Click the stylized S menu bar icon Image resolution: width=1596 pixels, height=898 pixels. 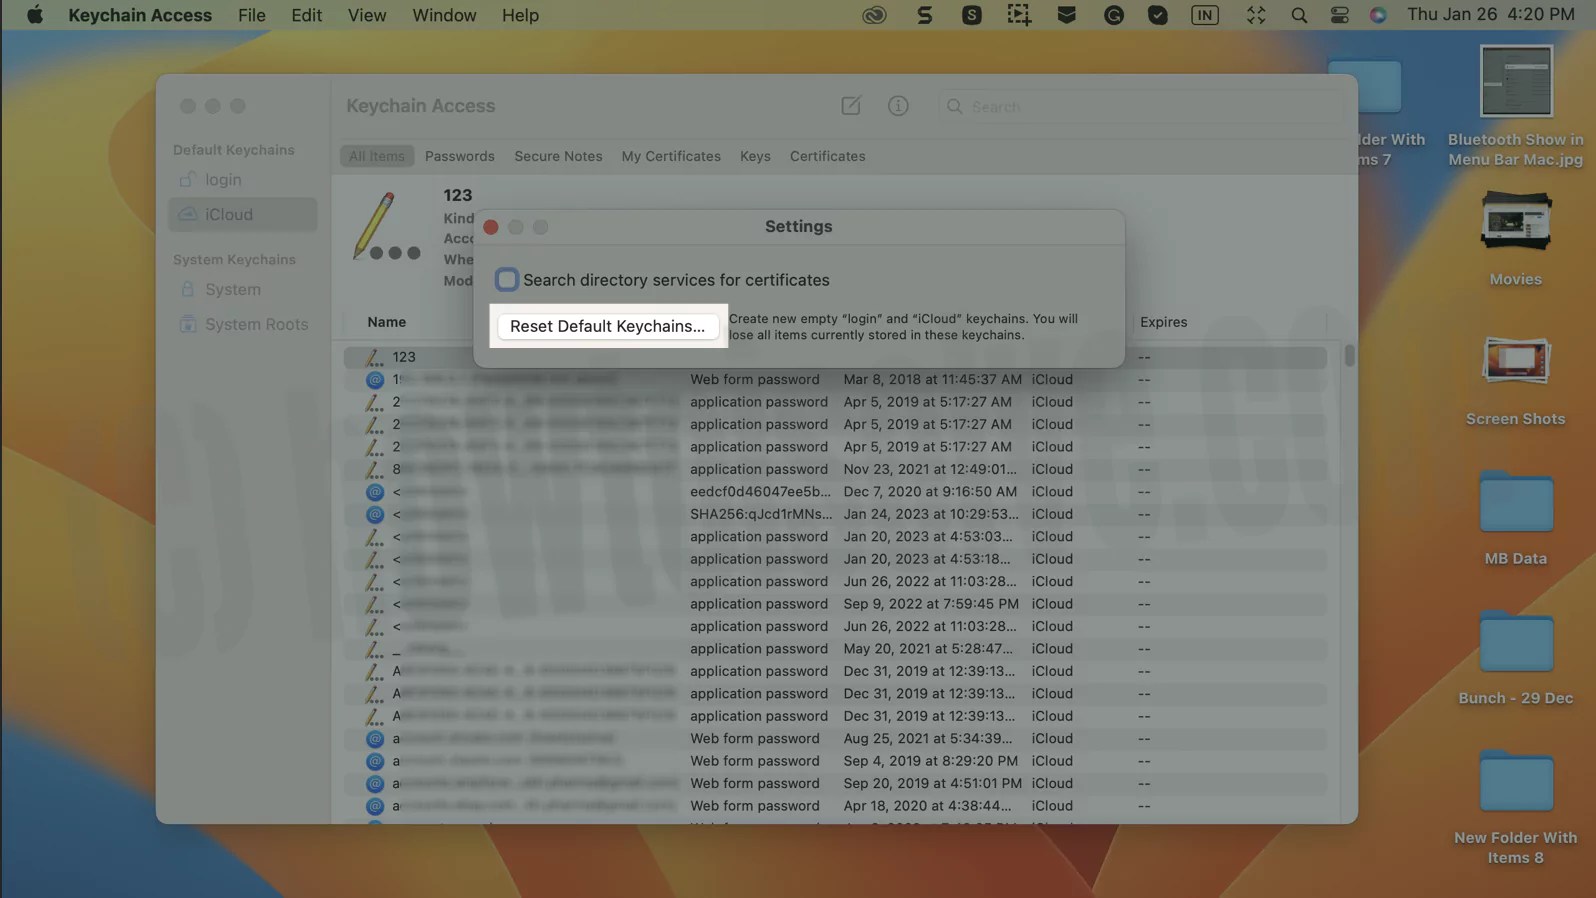pos(925,15)
